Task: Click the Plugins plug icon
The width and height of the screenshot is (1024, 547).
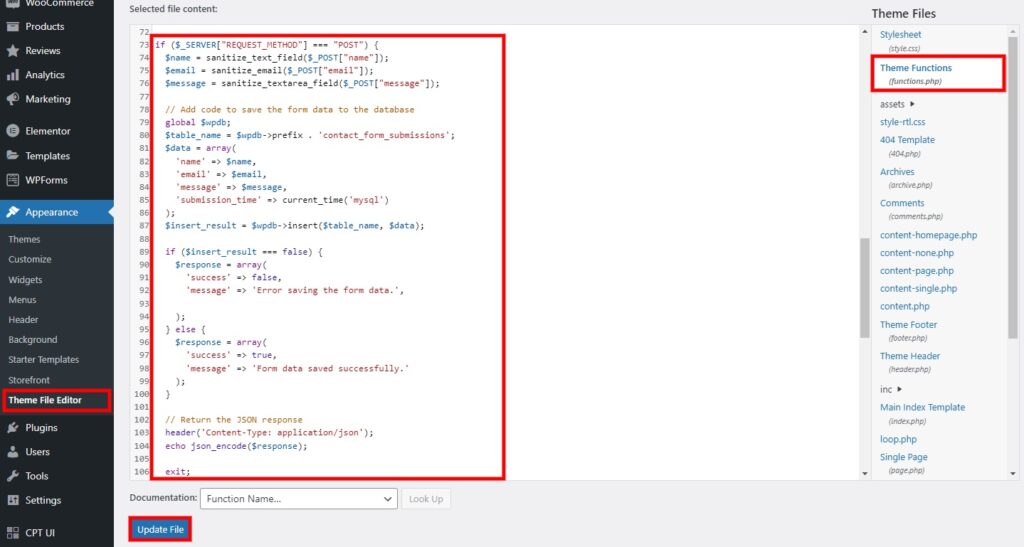Action: coord(12,428)
